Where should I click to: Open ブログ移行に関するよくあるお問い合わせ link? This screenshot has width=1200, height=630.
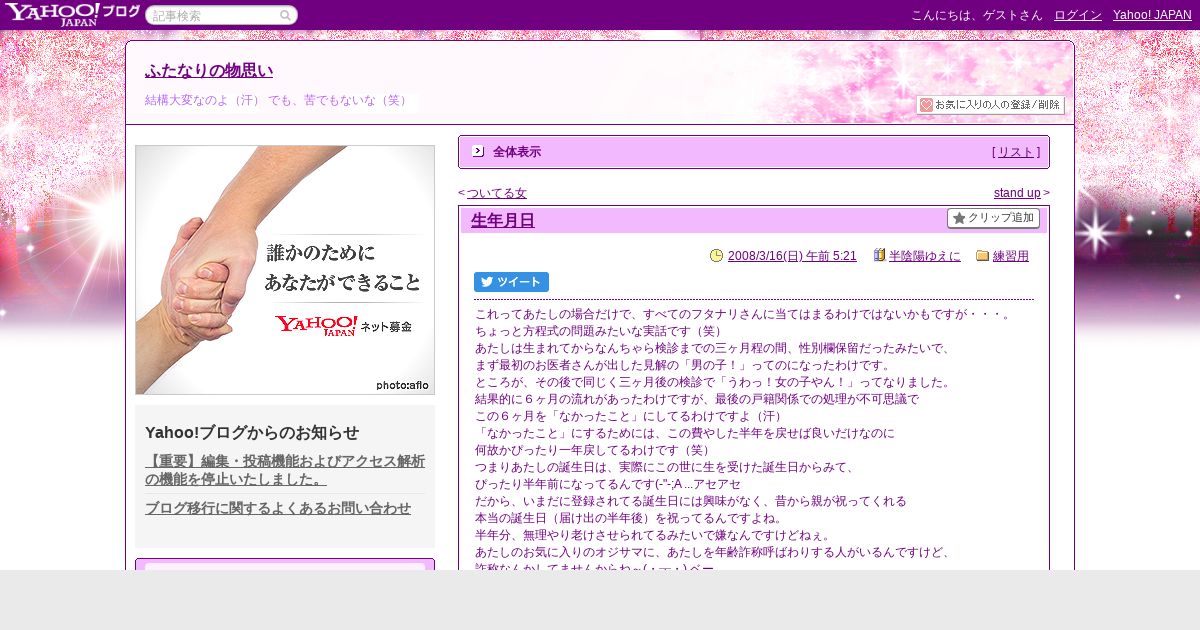click(x=278, y=508)
